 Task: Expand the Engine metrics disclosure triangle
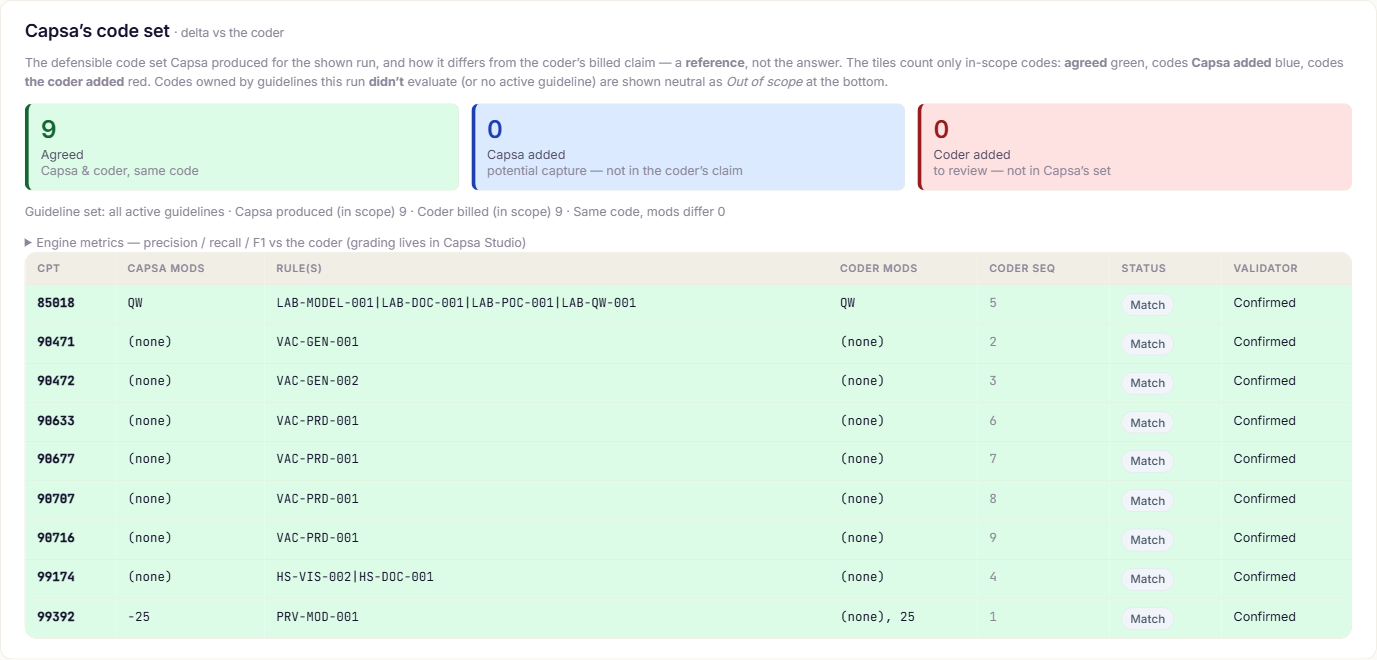(29, 243)
